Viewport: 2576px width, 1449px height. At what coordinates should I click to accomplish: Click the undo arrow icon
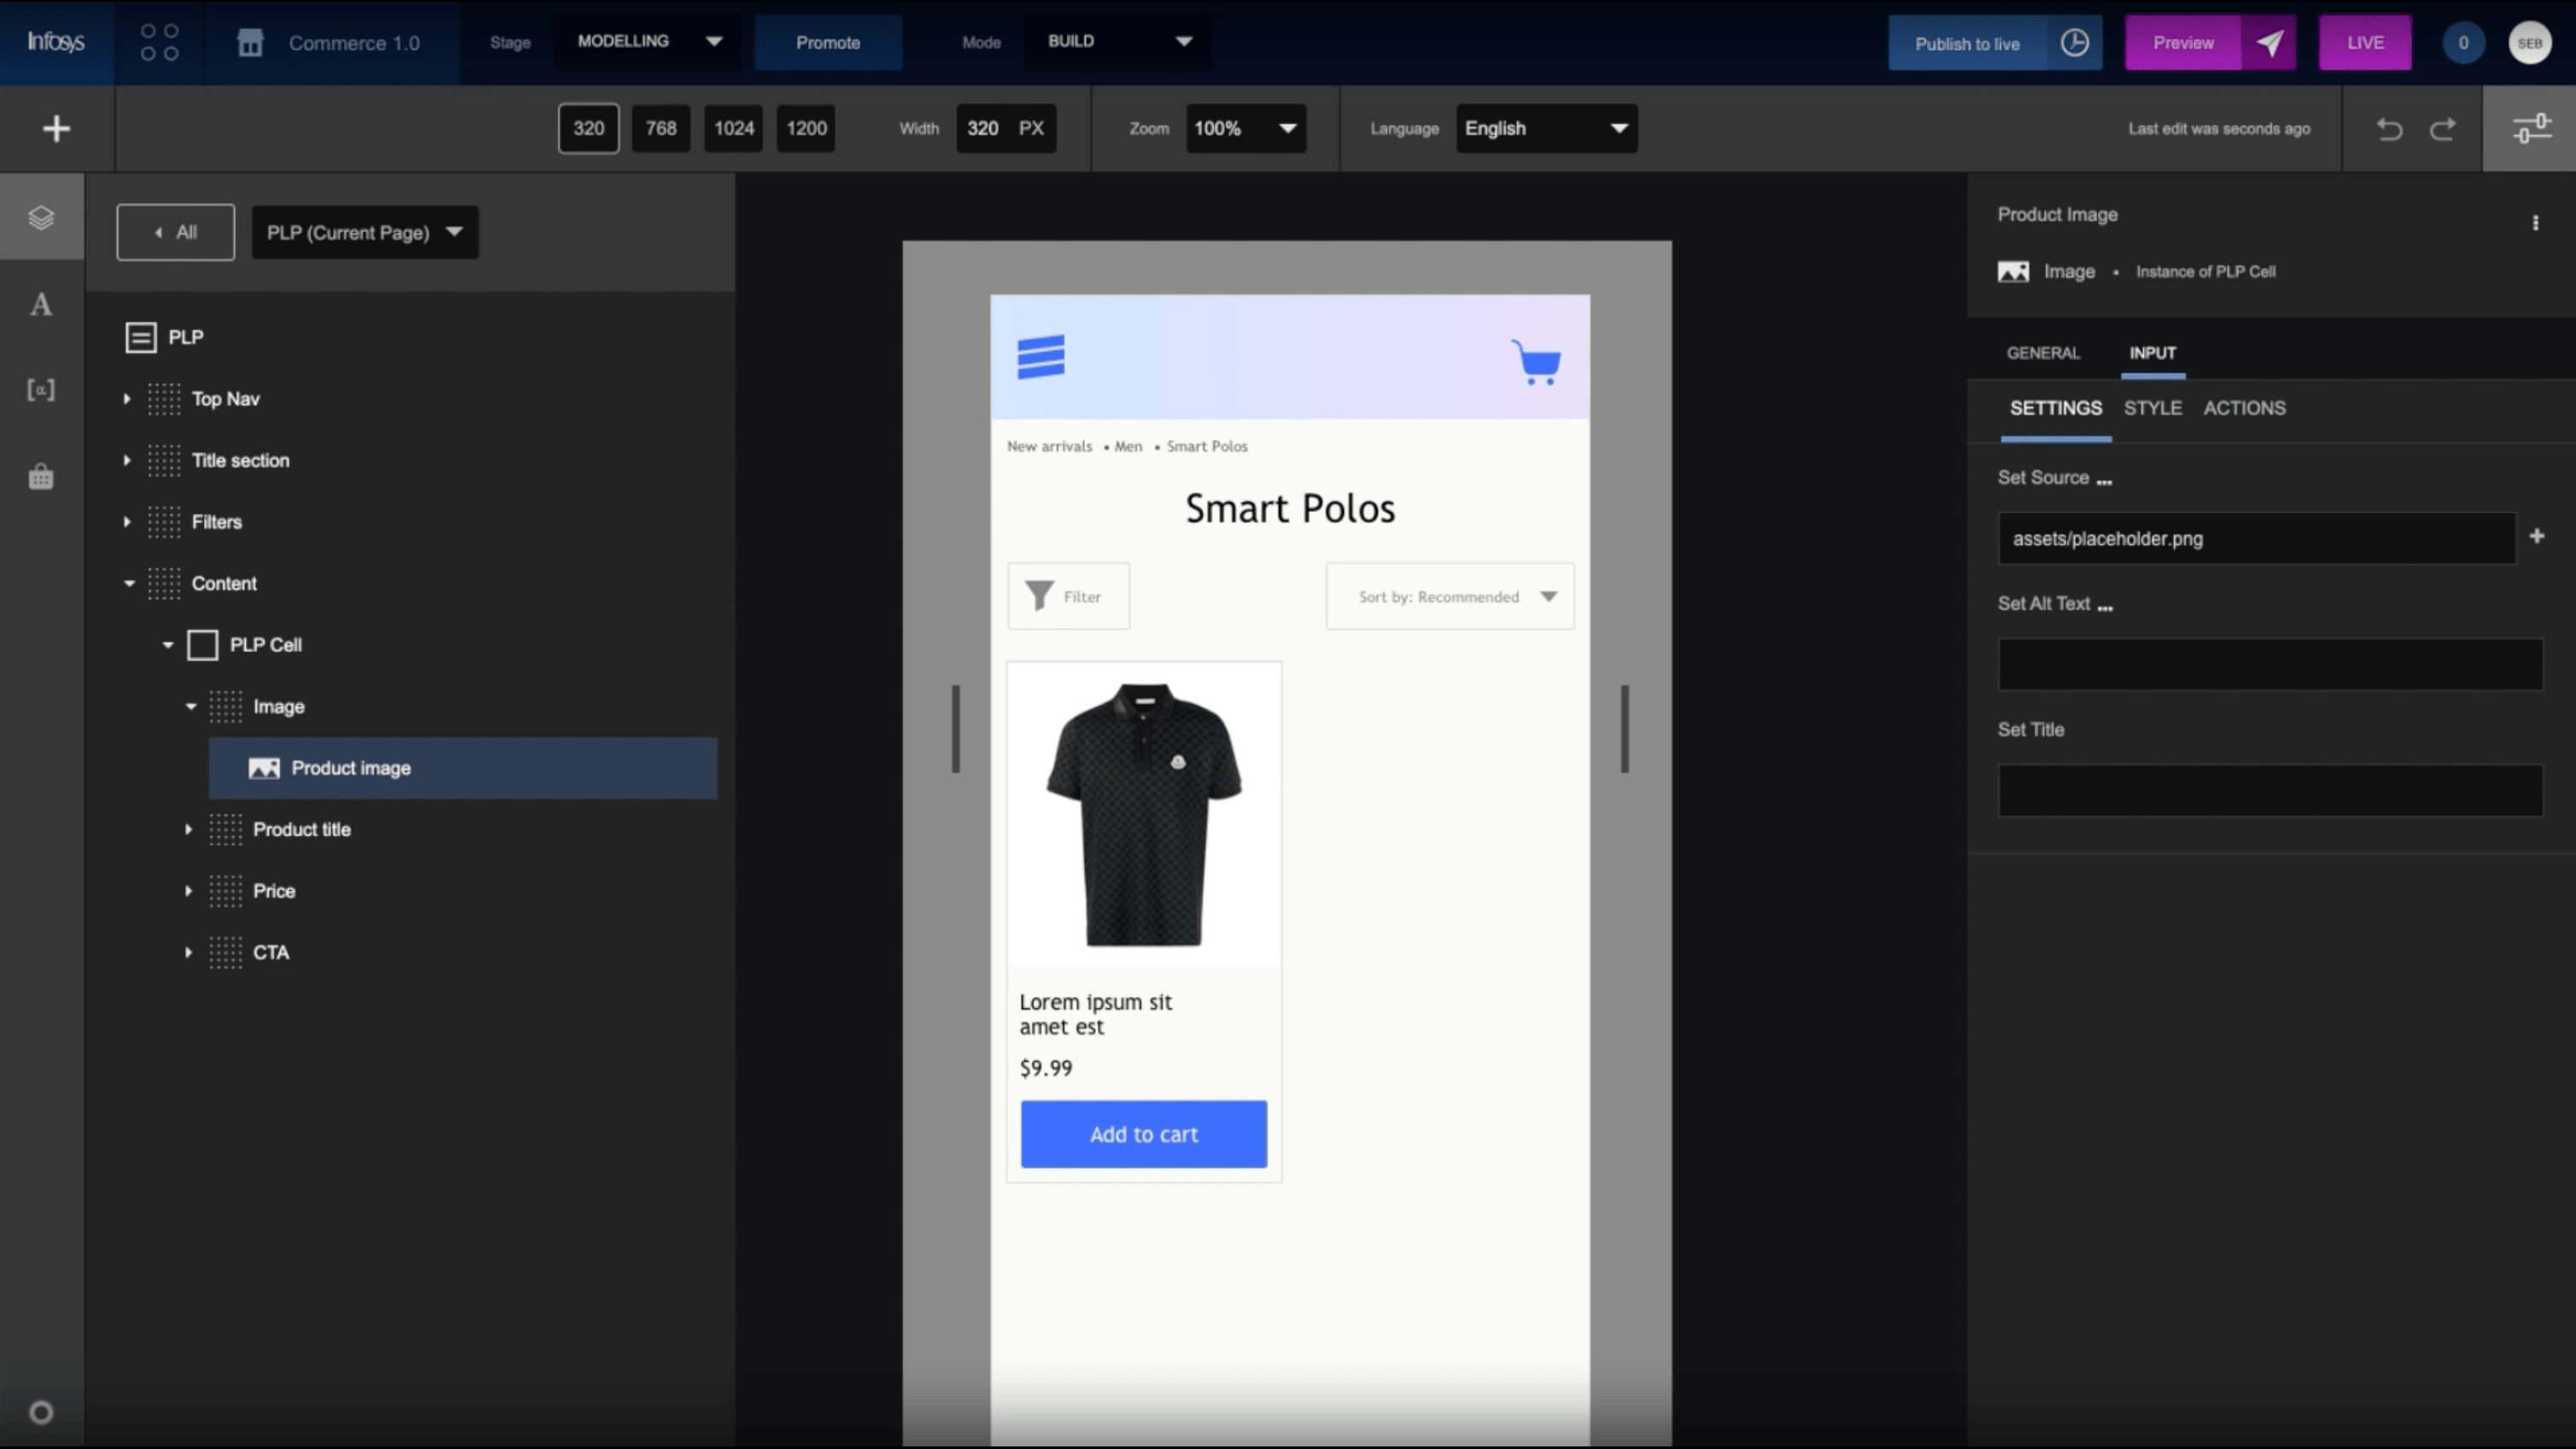2389,129
